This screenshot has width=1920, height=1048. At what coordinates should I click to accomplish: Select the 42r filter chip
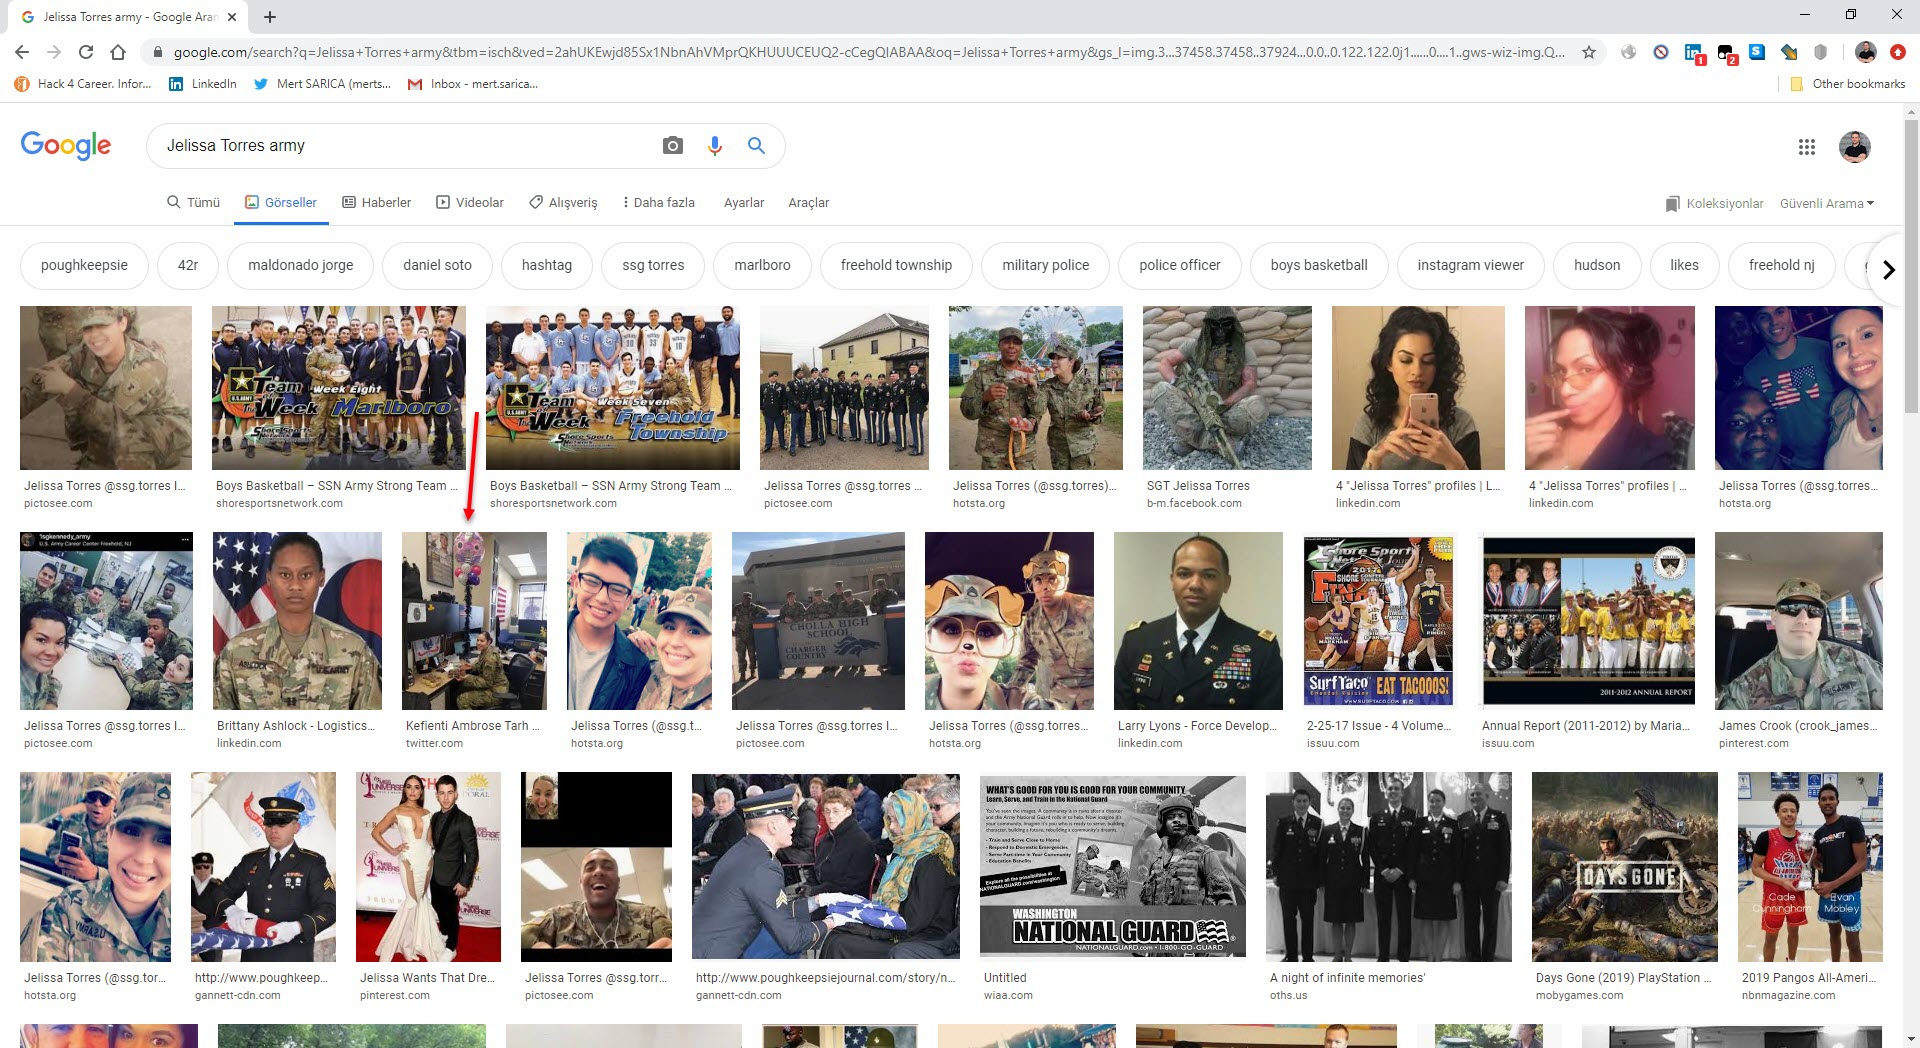(188, 265)
